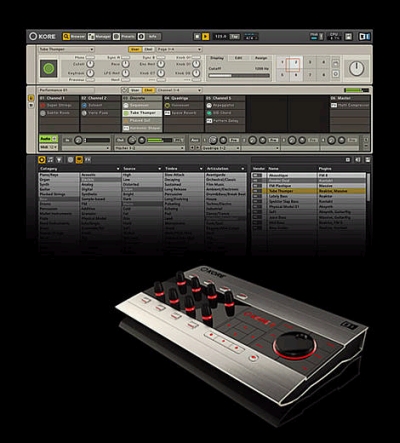400x443 pixels.
Task: Open the Page 1-4 dropdown
Action: click(179, 49)
